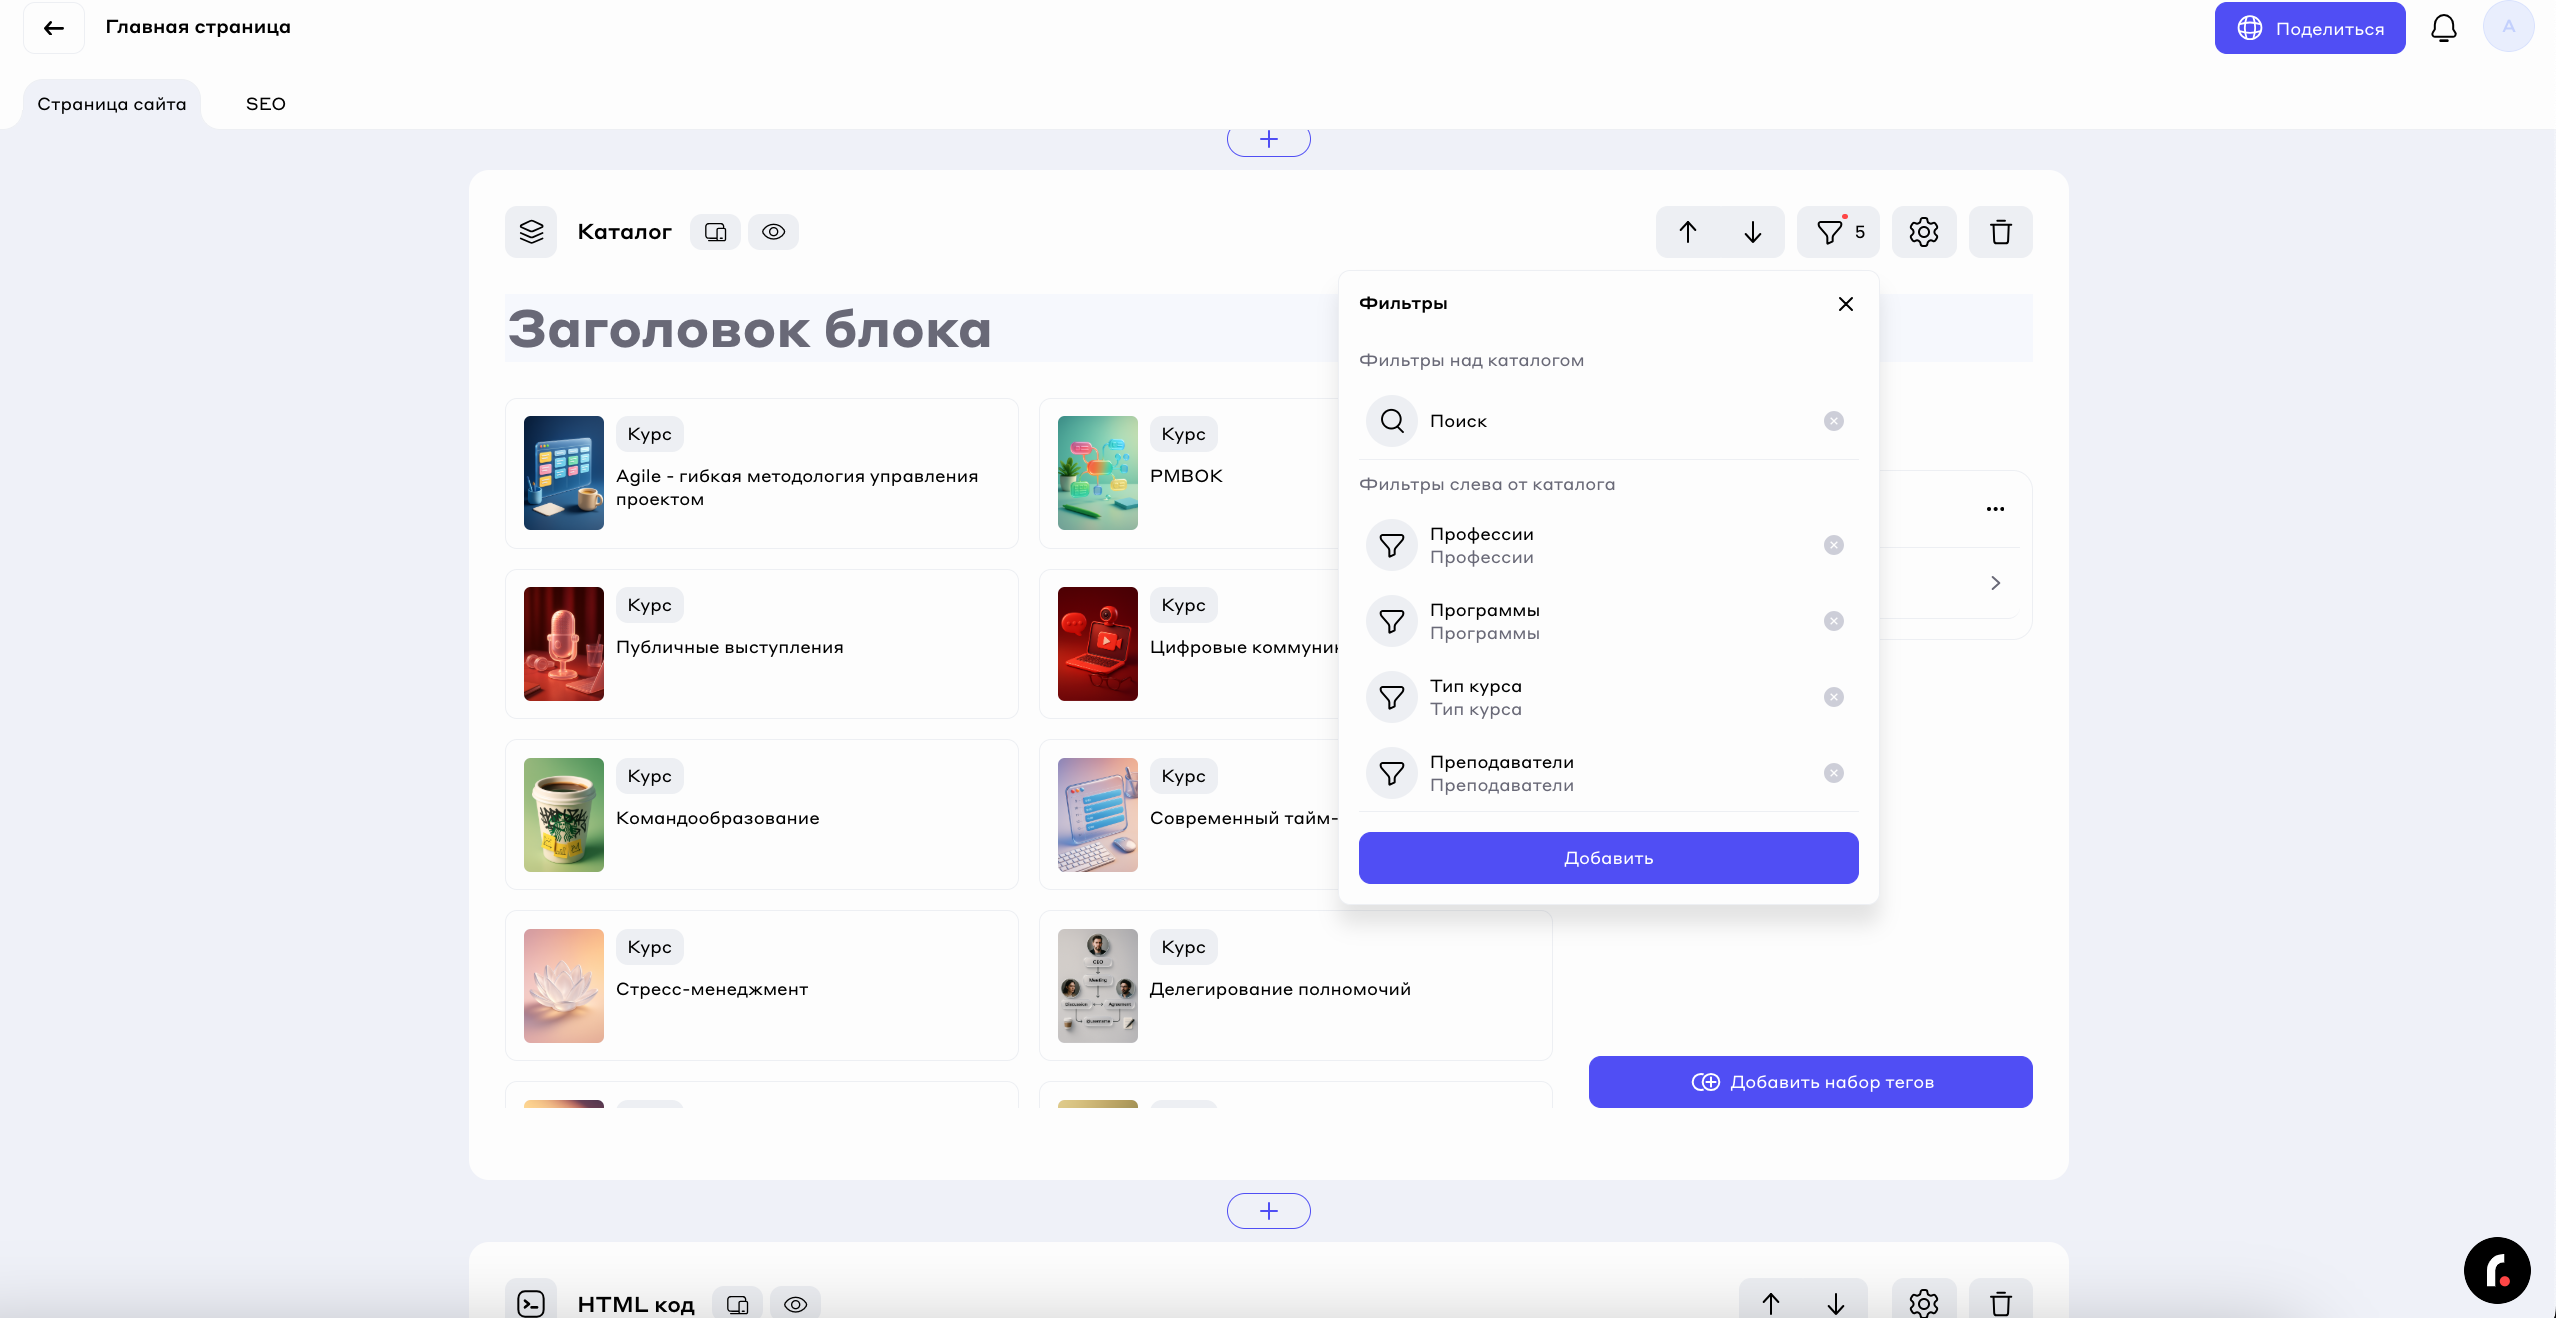2556x1318 pixels.
Task: Move the Каталог block up
Action: [x=1688, y=232]
